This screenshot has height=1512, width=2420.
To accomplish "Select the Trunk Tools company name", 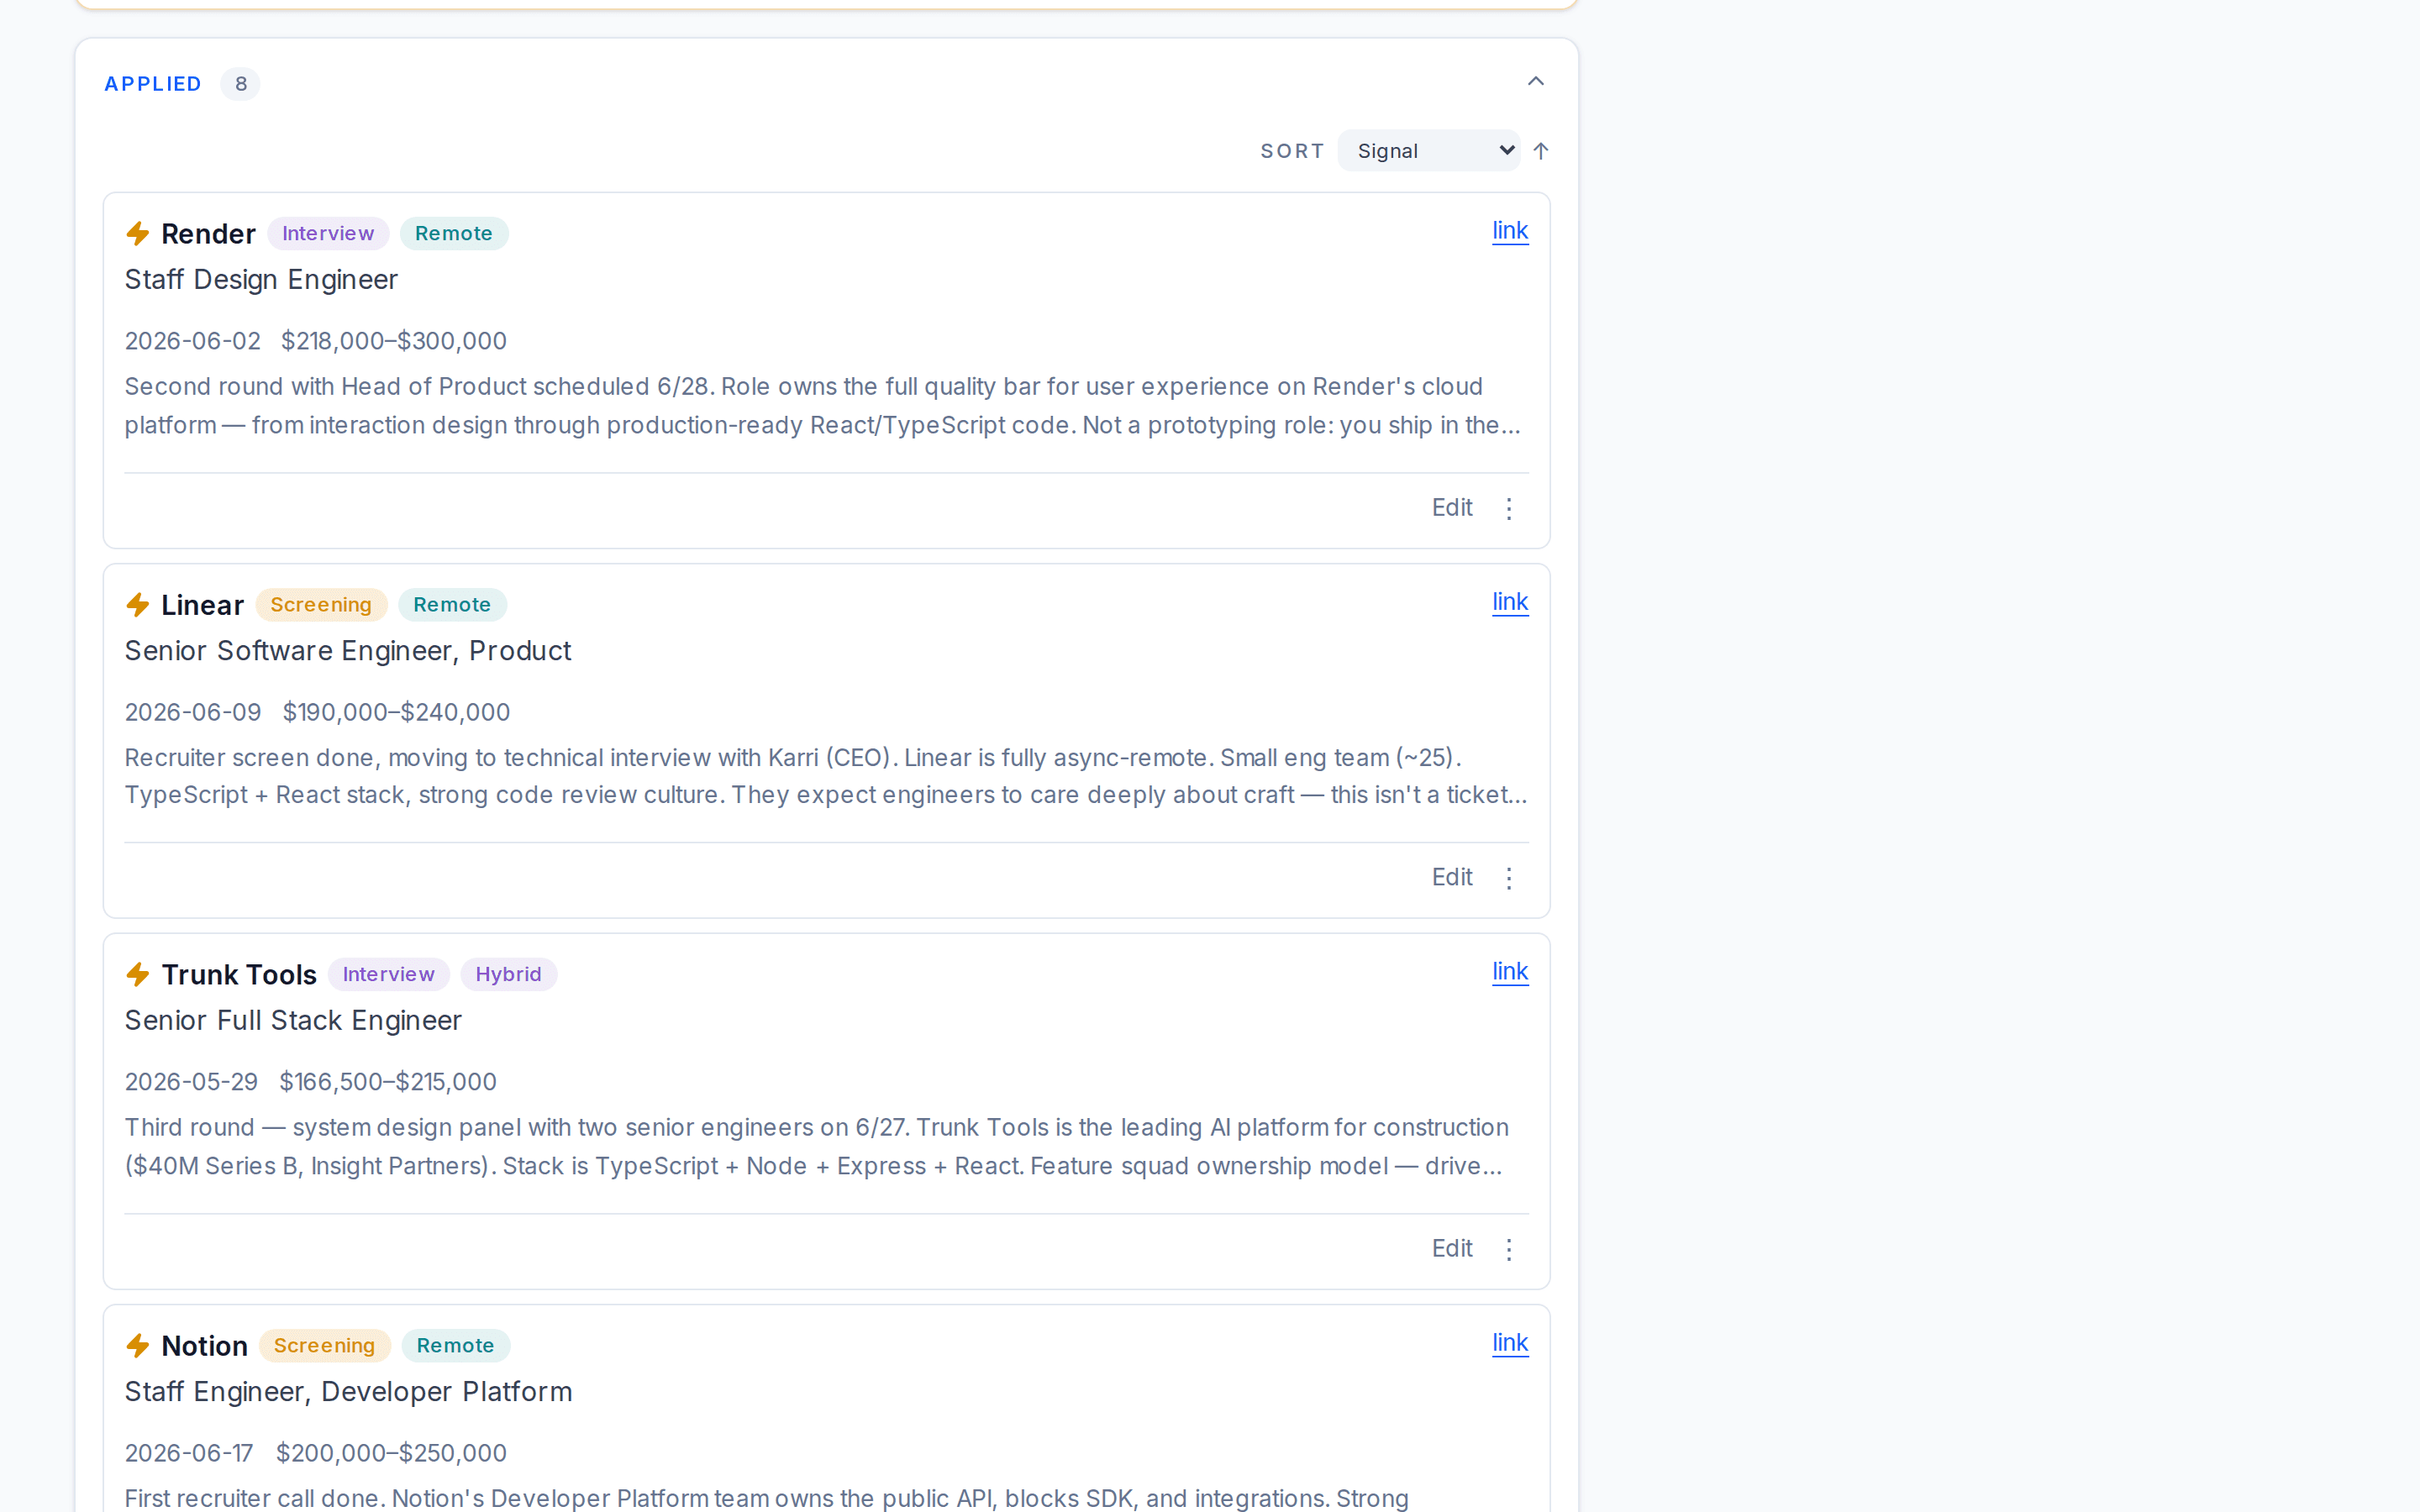I will click(239, 975).
